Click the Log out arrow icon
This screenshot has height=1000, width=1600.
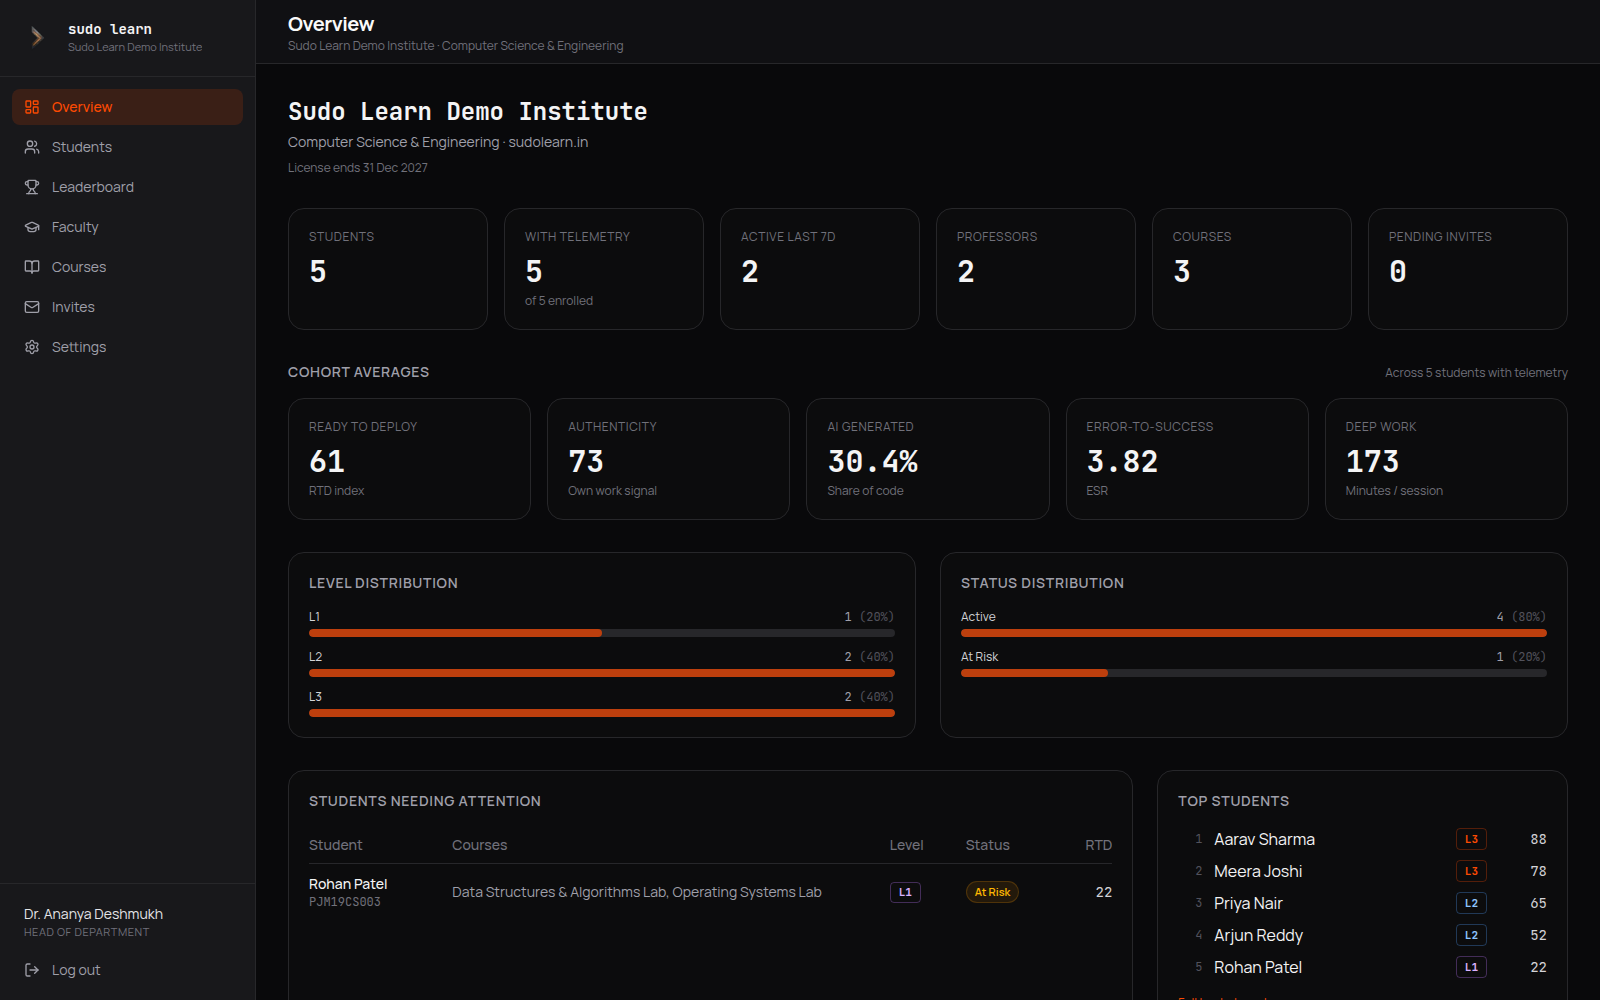tap(32, 970)
